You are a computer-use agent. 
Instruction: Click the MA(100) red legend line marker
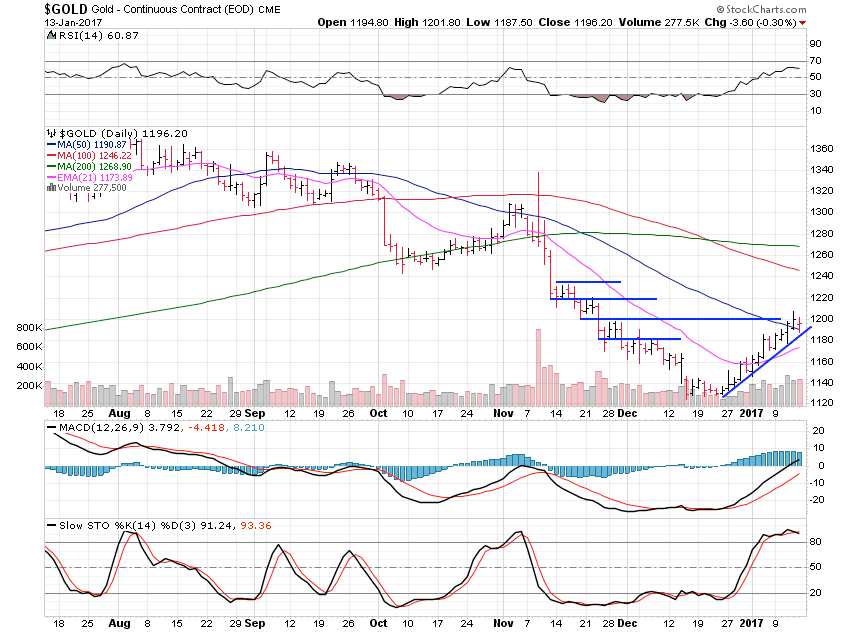click(x=51, y=156)
